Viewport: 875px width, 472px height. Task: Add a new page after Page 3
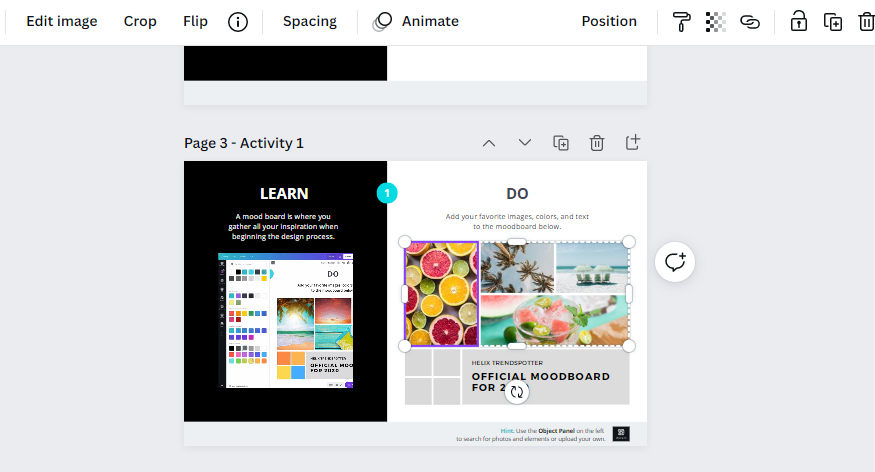632,142
